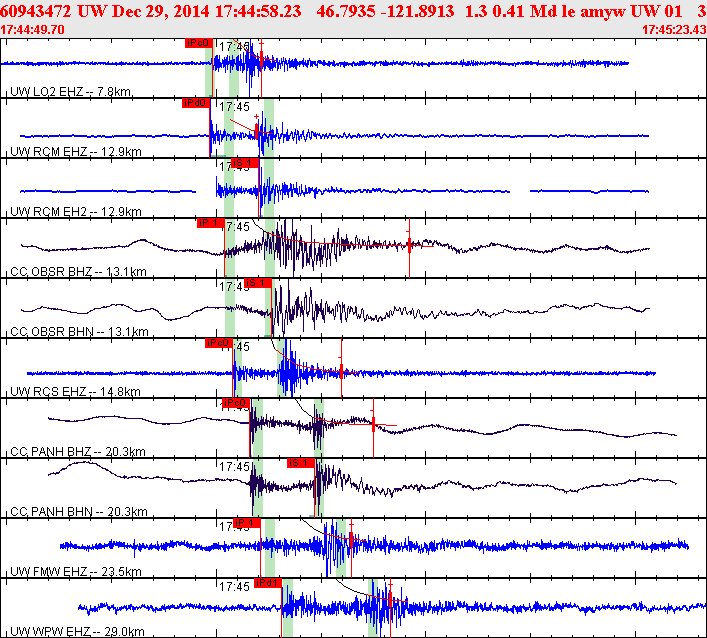
Task: Click the red coda end marker on PANH BHZ
Action: [x=373, y=425]
